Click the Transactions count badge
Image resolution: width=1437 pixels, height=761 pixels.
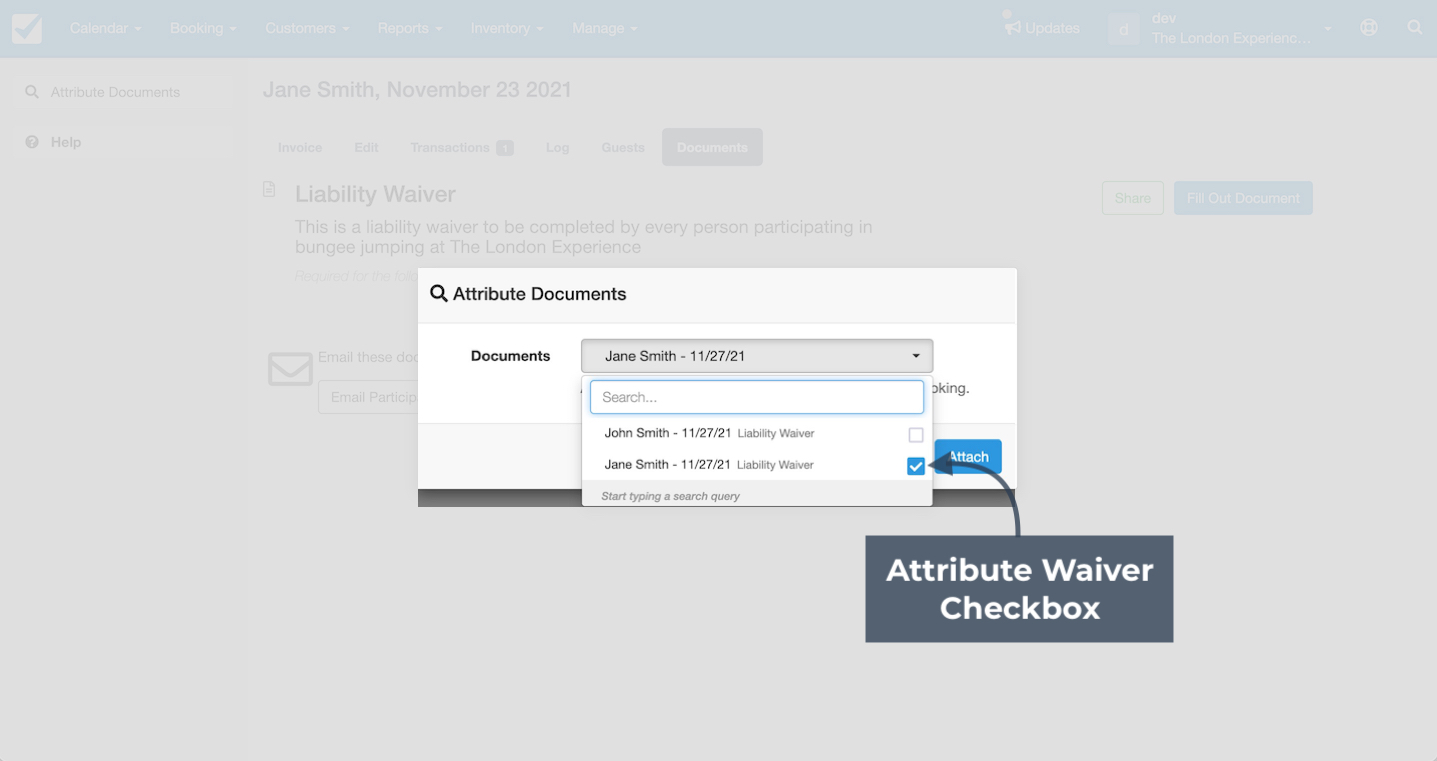(505, 148)
